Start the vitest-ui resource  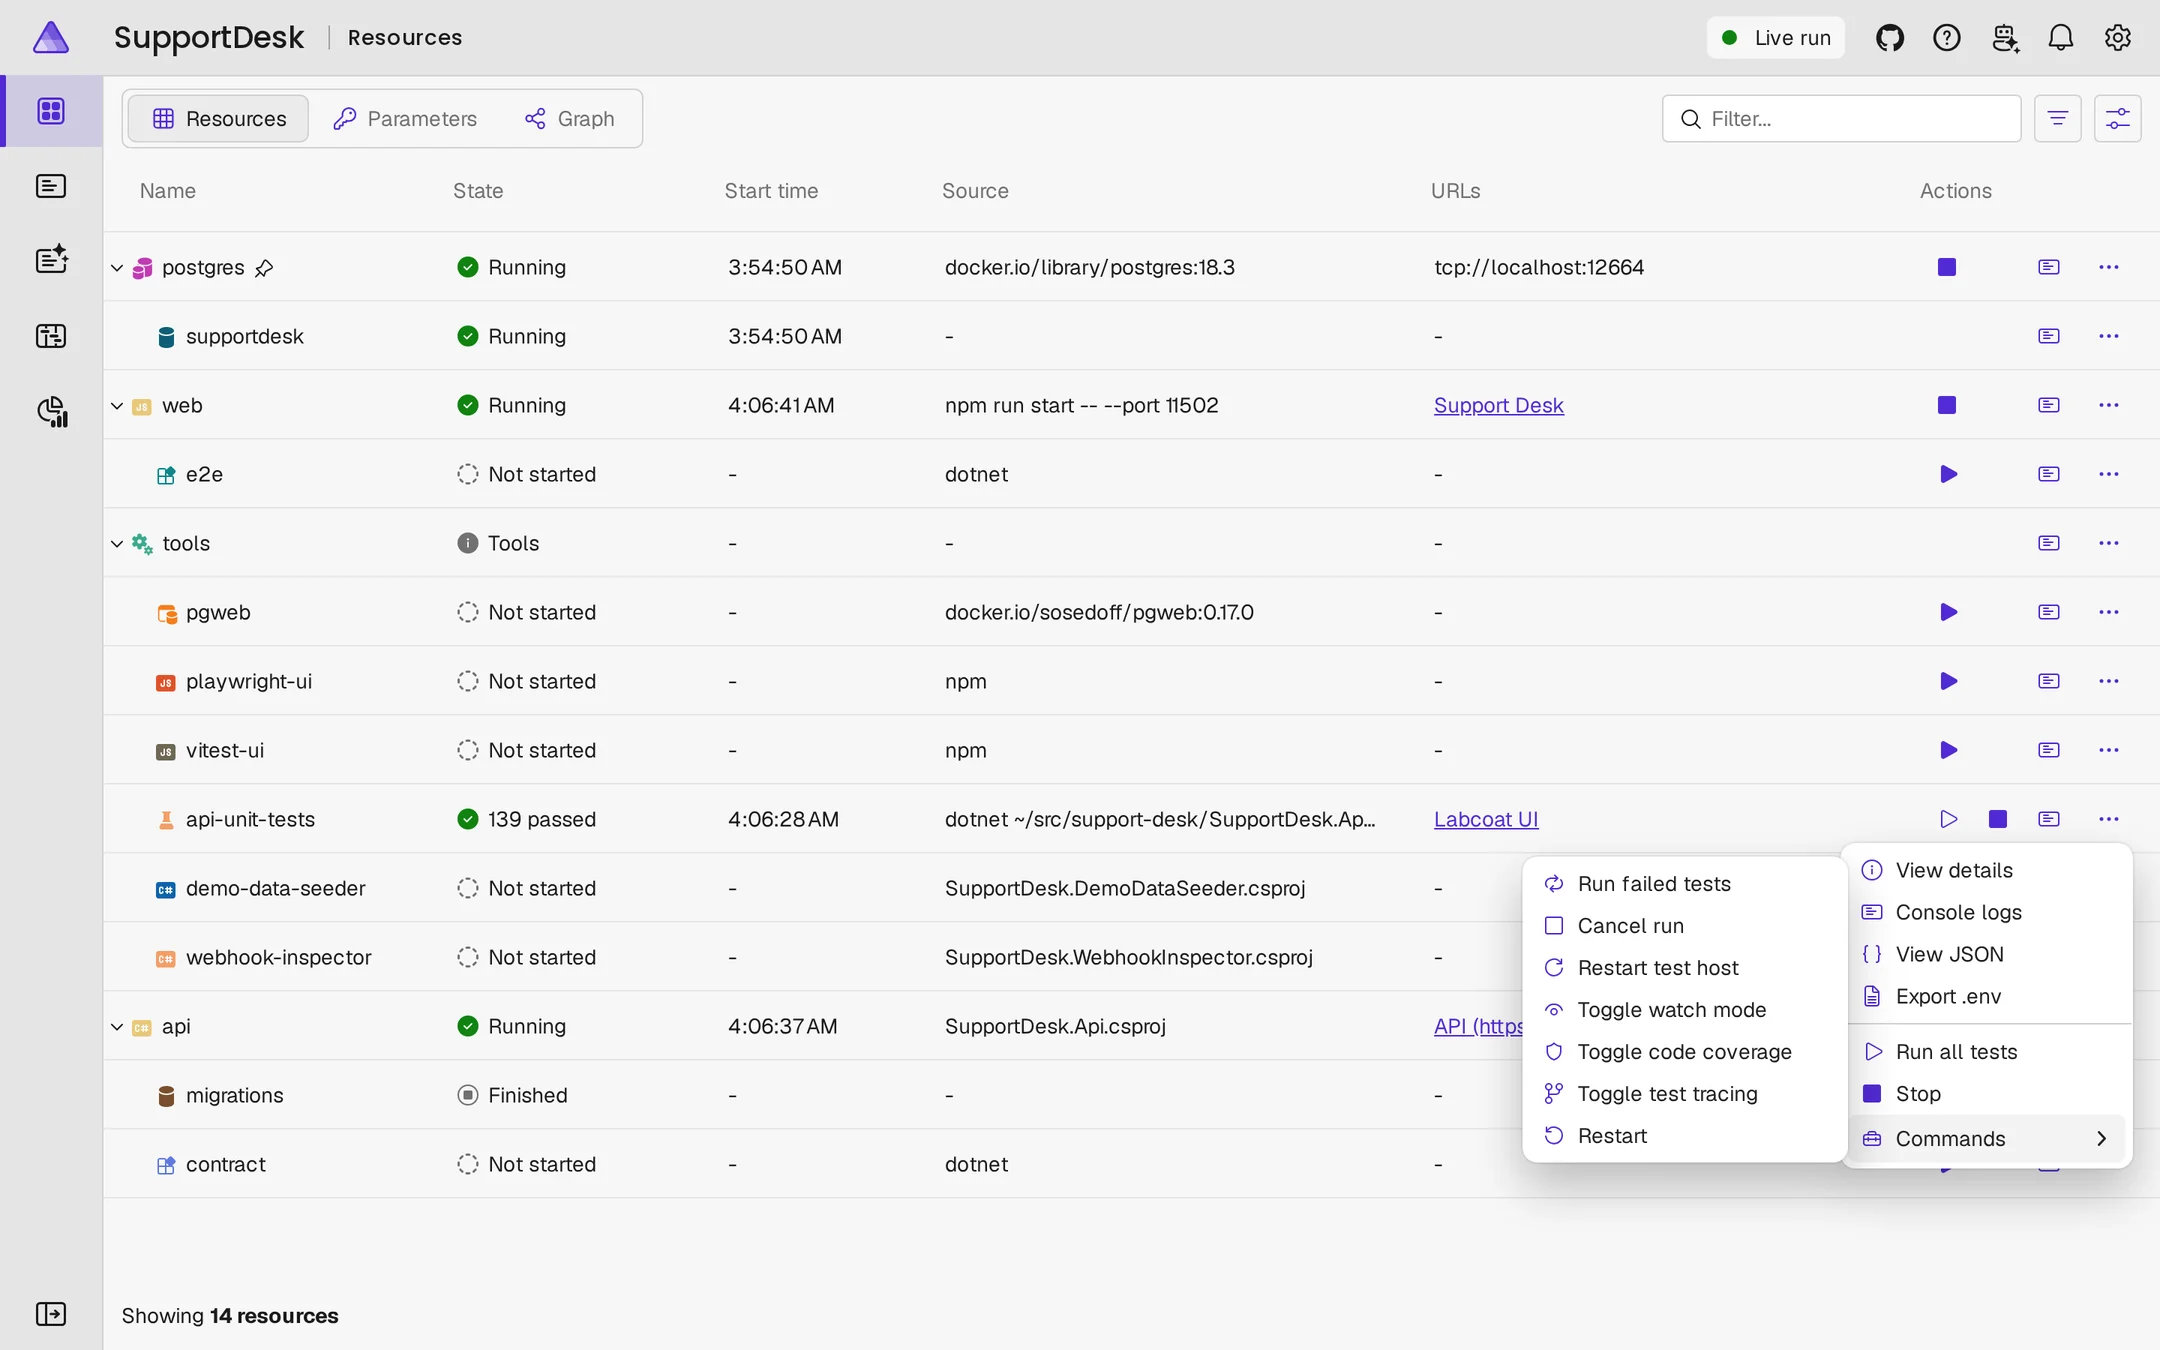(x=1948, y=750)
